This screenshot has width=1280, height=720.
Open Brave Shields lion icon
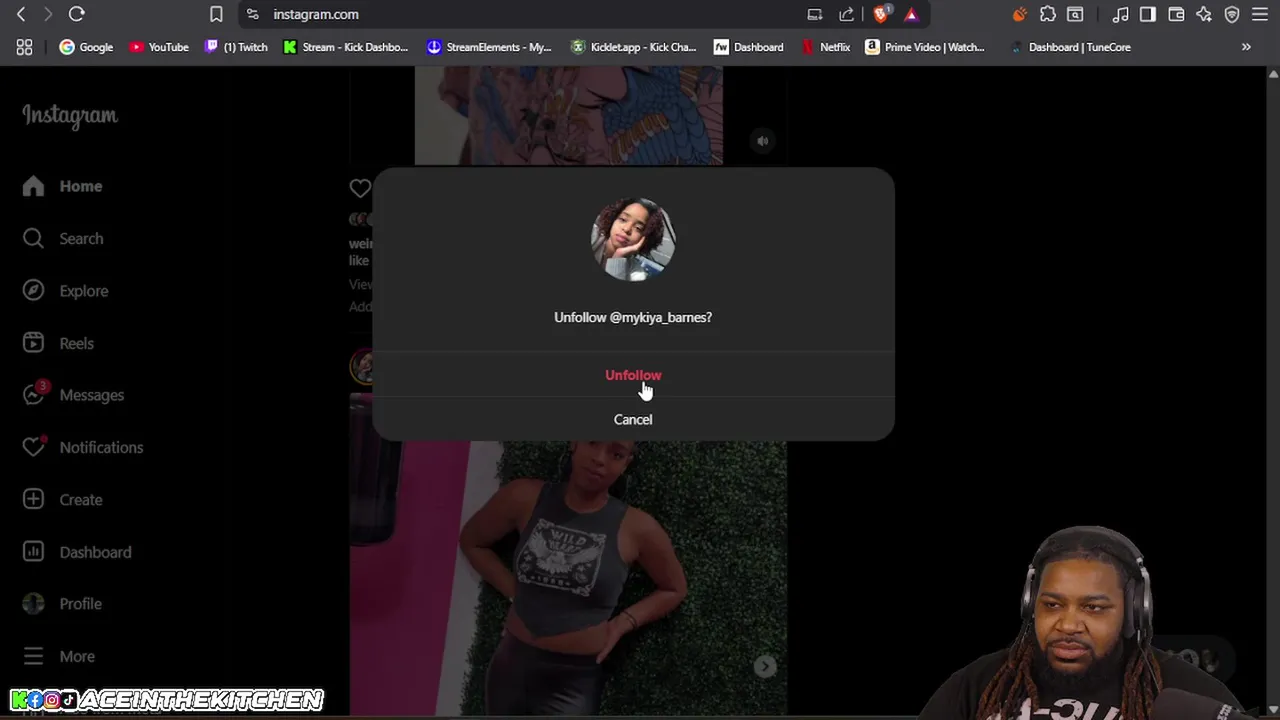881,14
